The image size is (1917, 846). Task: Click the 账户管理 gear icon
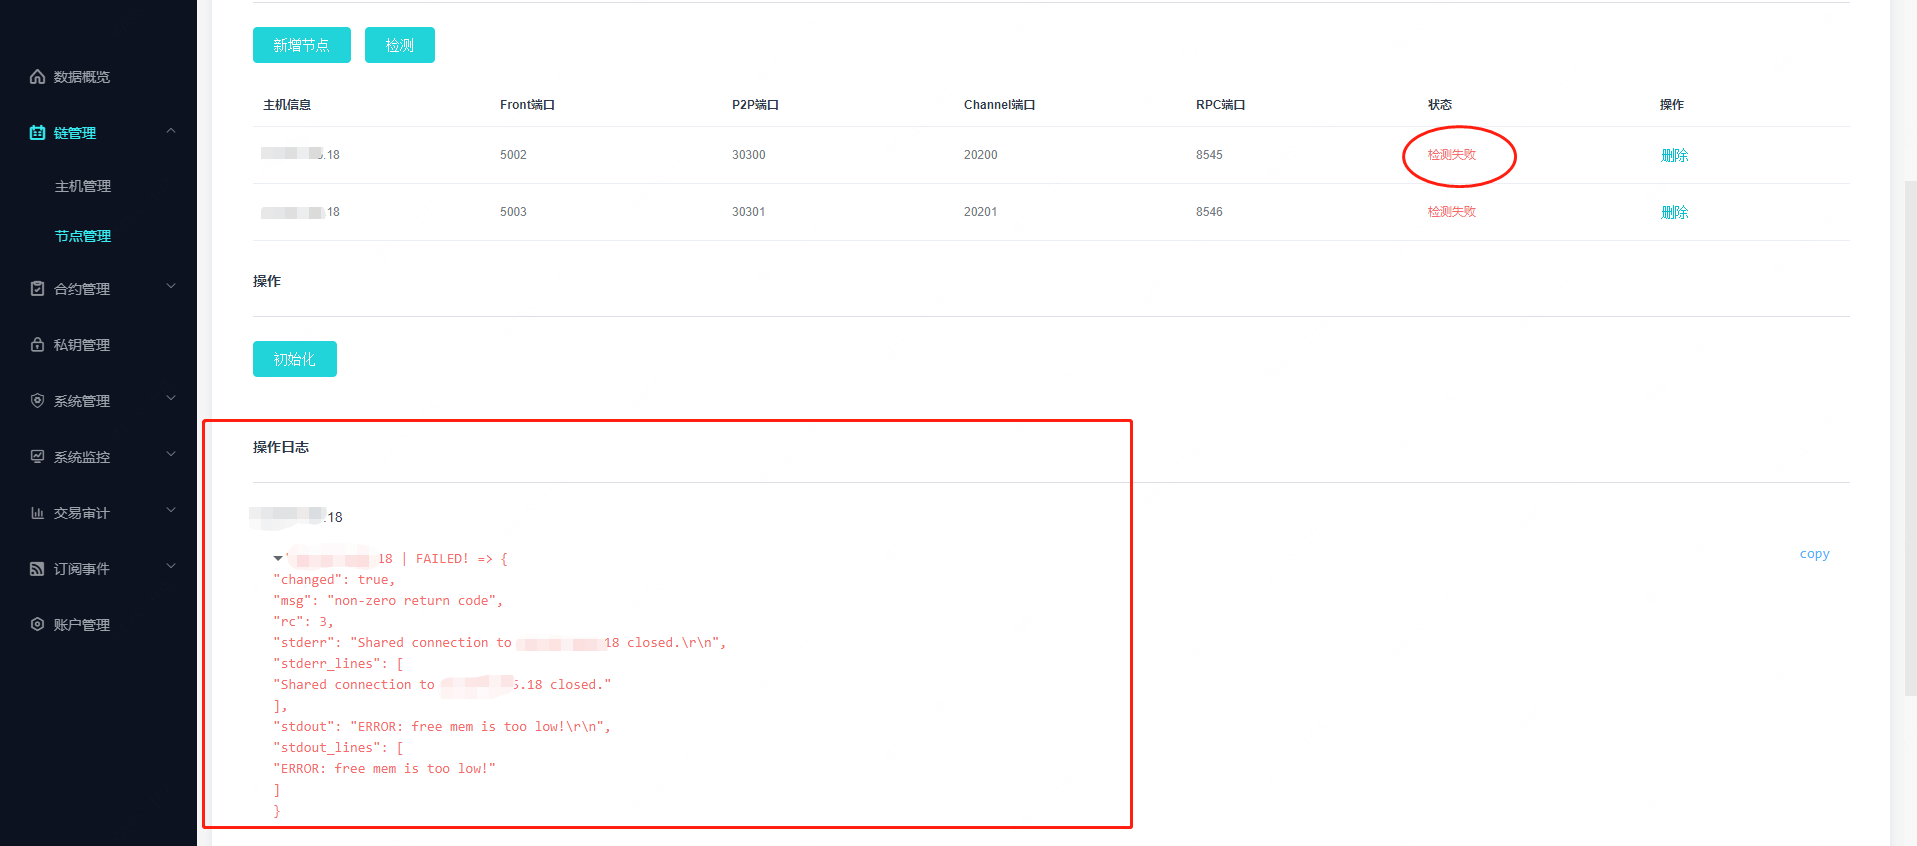[x=37, y=625]
